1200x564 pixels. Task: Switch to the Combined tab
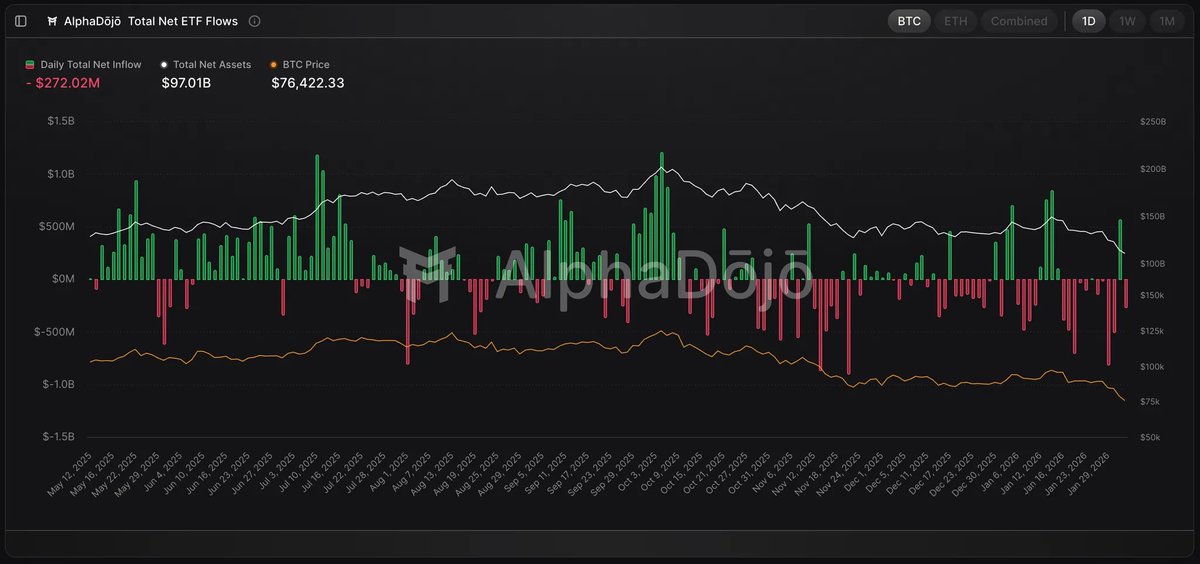click(x=1019, y=21)
